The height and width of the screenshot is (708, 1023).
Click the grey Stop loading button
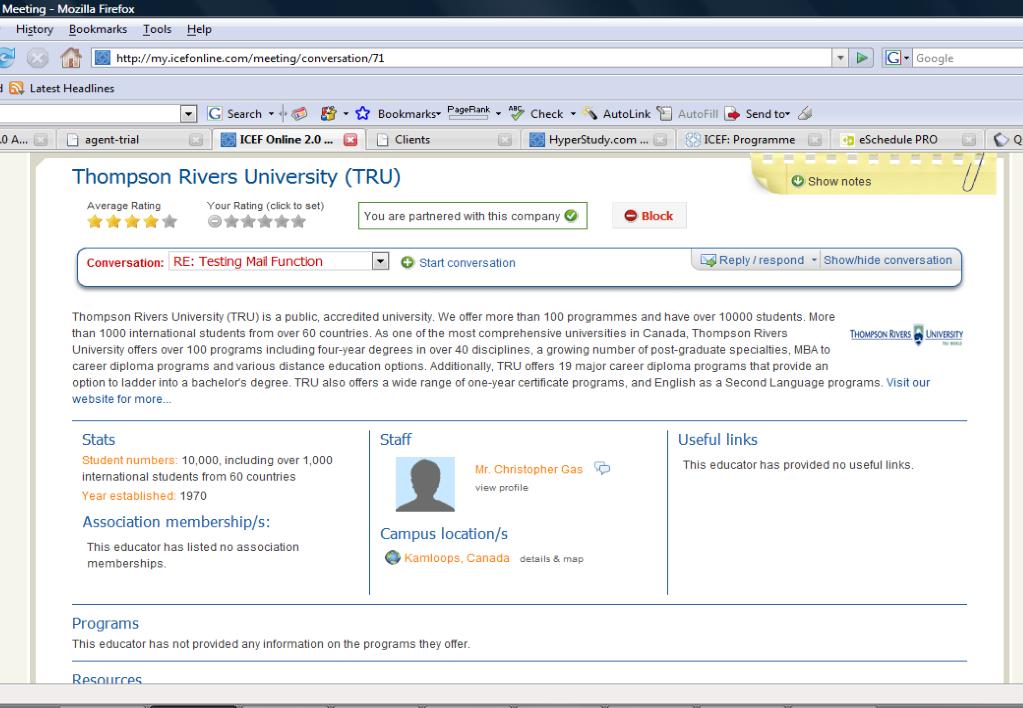pyautogui.click(x=38, y=58)
